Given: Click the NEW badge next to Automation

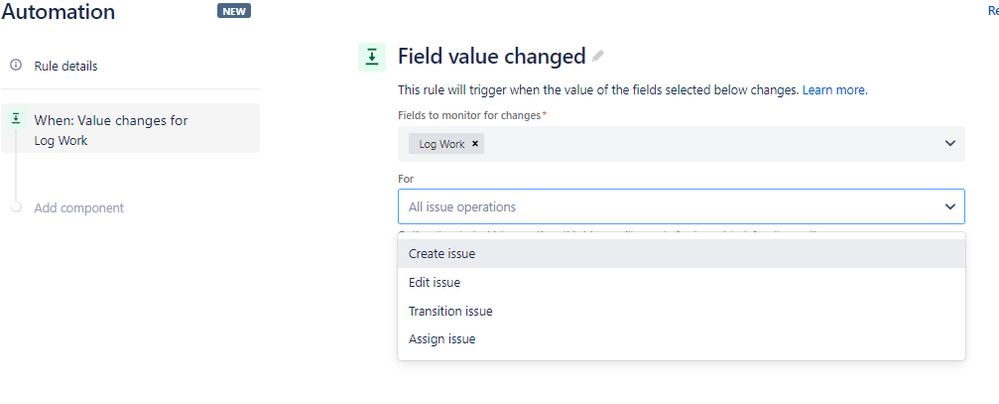Looking at the screenshot, I should (x=234, y=12).
